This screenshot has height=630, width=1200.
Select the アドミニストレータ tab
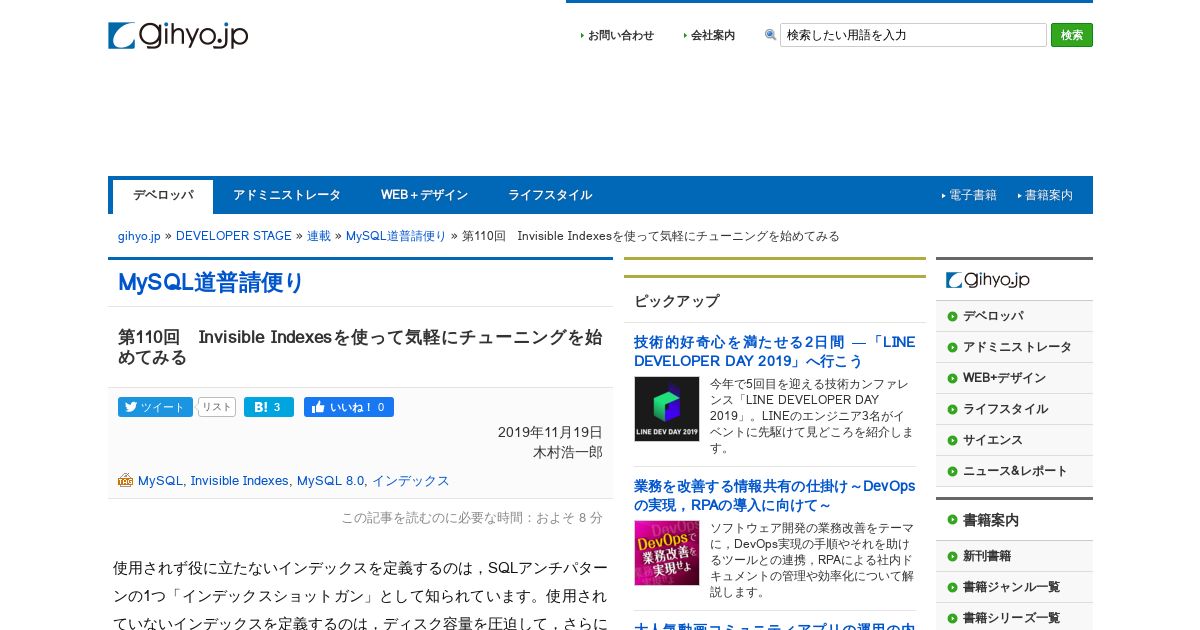tap(287, 196)
